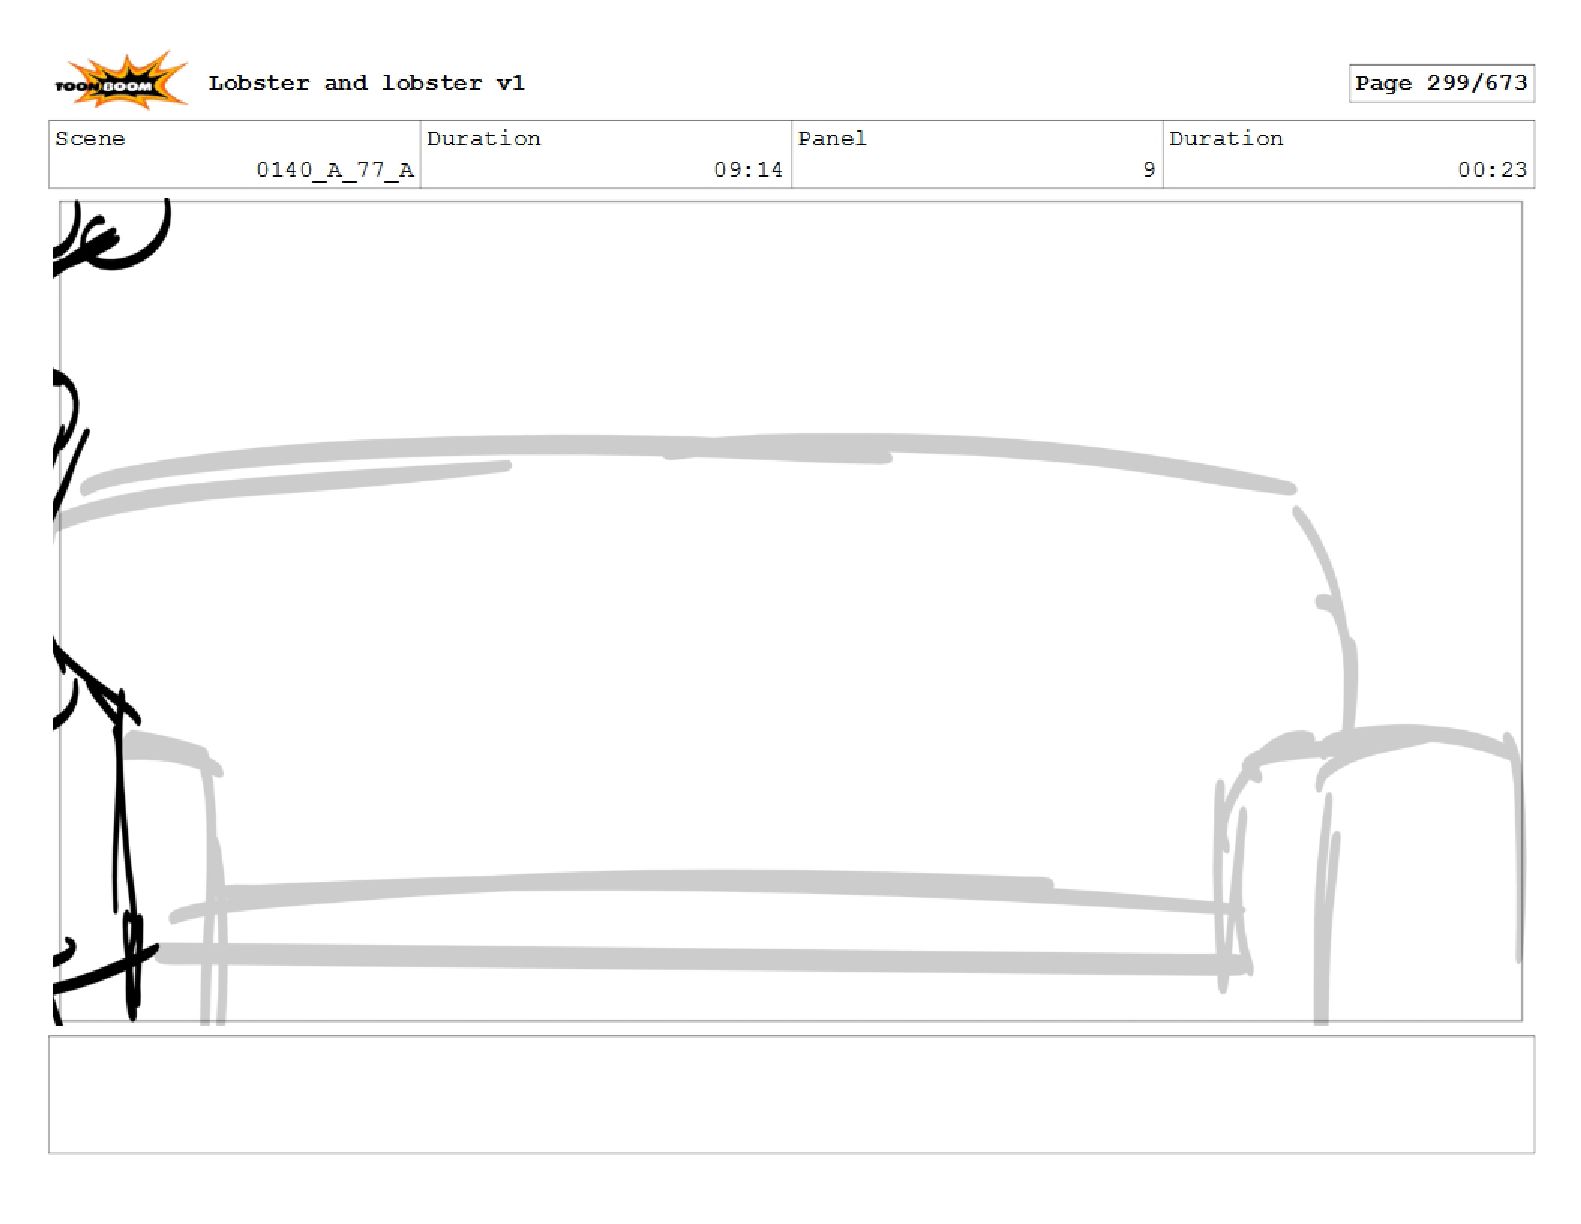The height and width of the screenshot is (1224, 1581).
Task: Click the 'Panel' header label
Action: click(x=832, y=139)
